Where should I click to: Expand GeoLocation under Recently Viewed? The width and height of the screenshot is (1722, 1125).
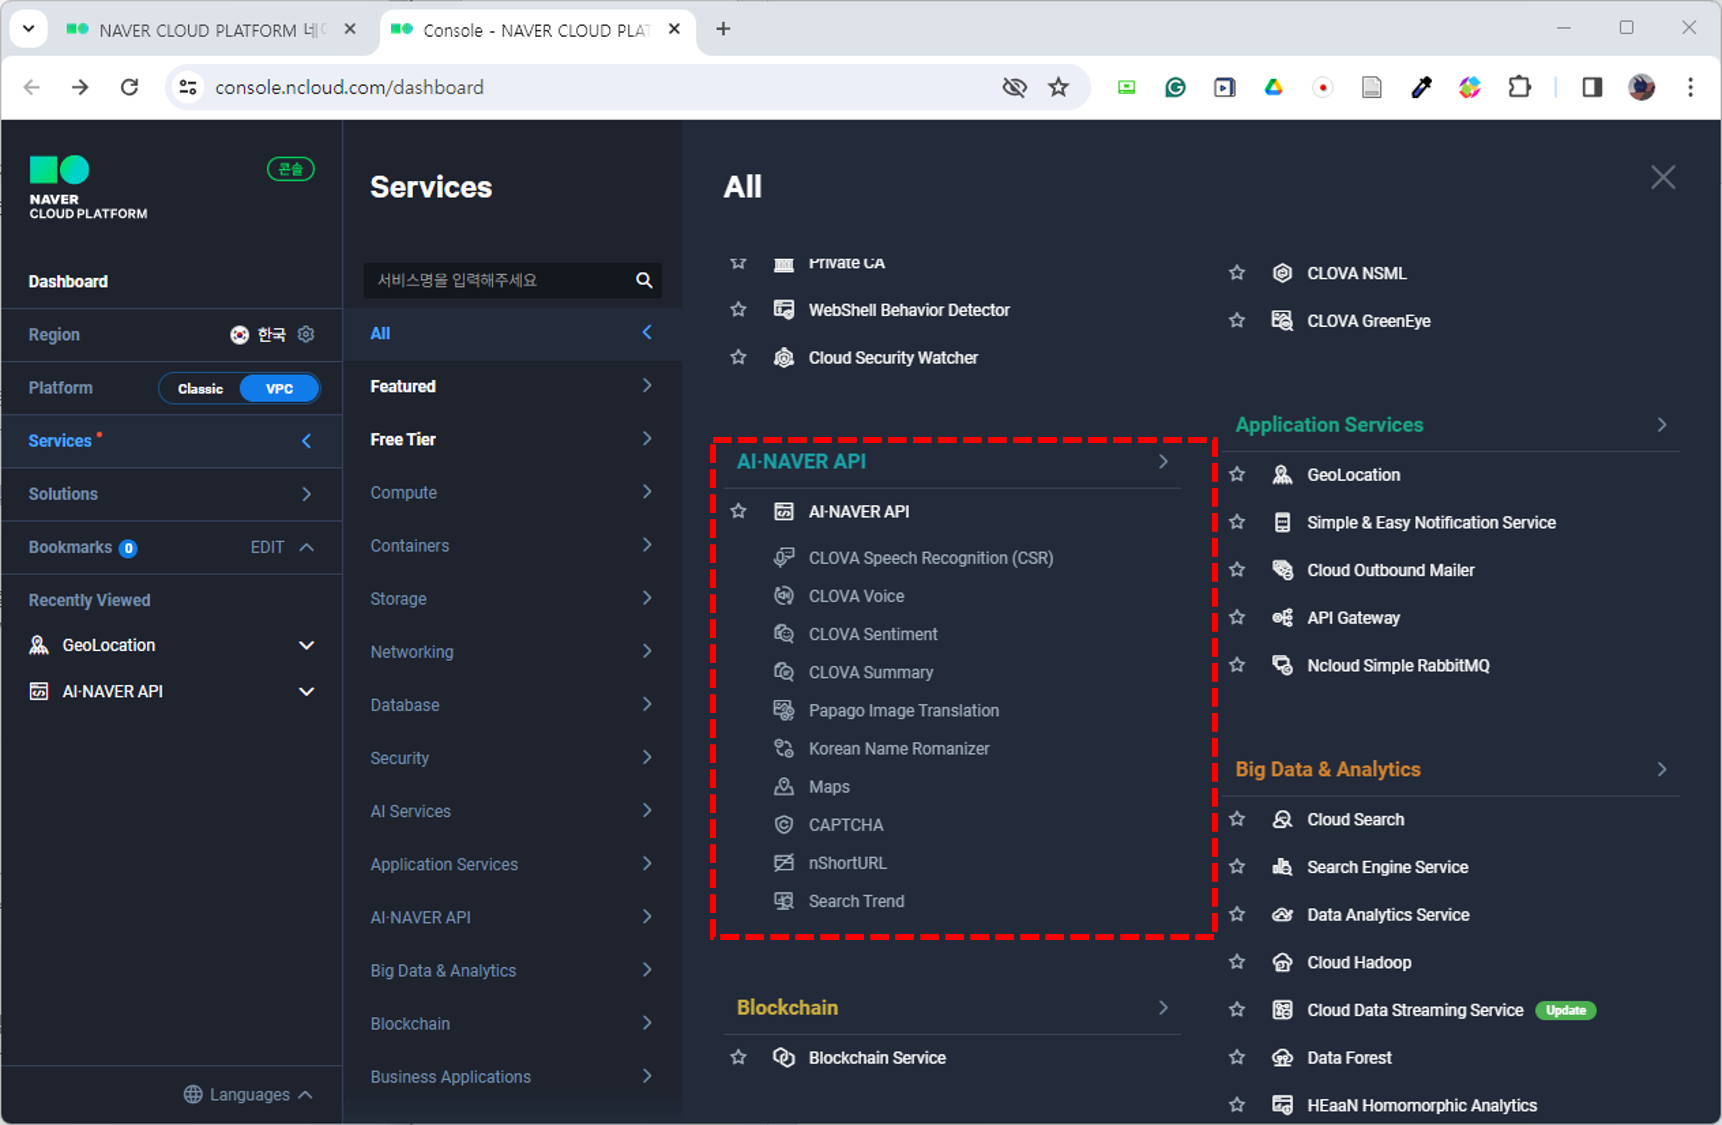(x=307, y=645)
